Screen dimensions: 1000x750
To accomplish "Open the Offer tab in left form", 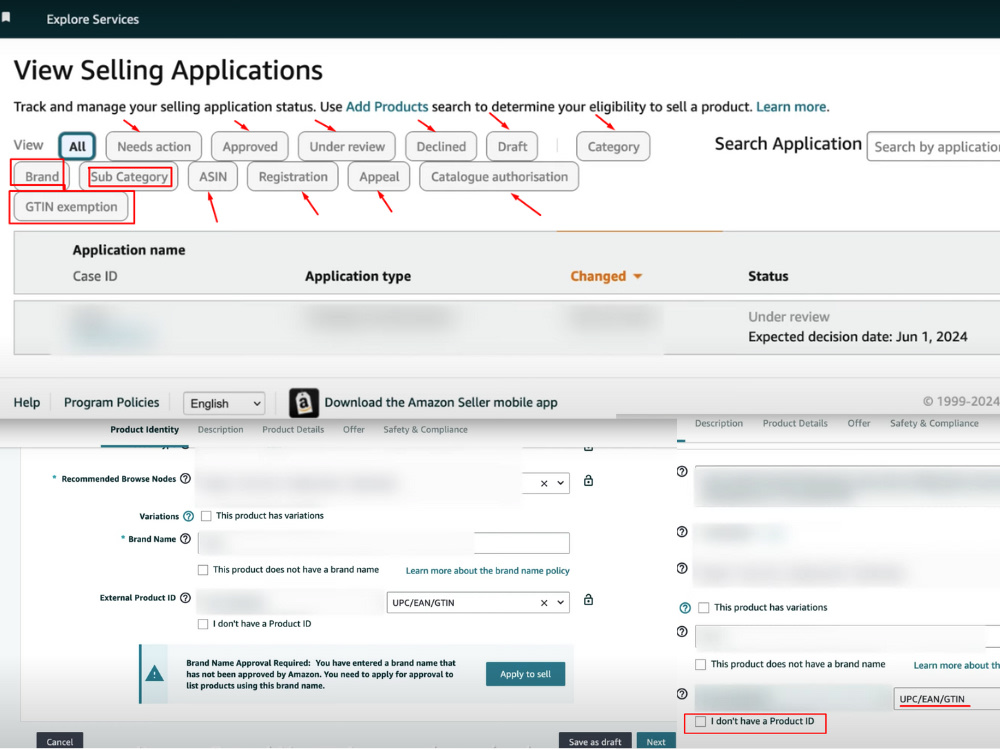I will (x=353, y=430).
